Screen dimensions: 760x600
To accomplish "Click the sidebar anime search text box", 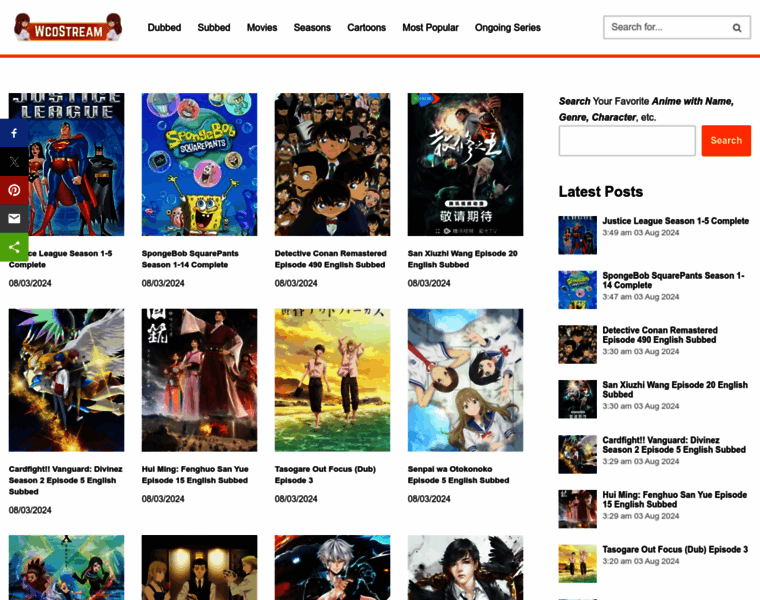I will 627,141.
